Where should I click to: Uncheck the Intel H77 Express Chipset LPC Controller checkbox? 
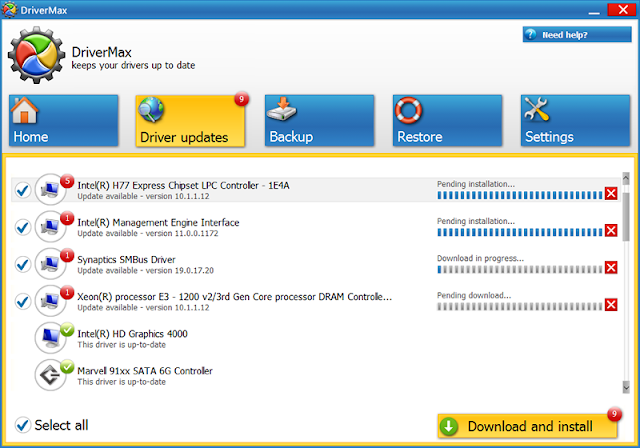[22, 190]
